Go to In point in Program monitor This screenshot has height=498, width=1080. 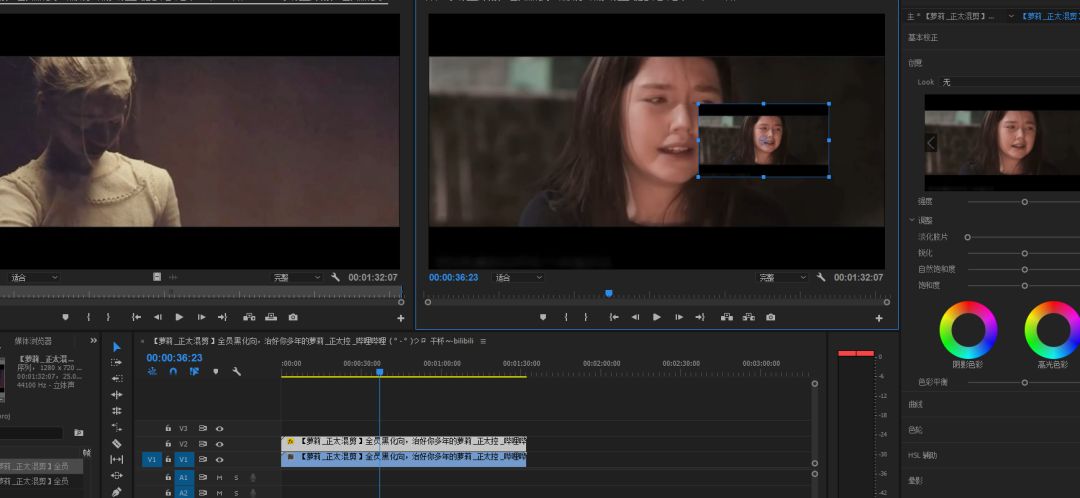pos(614,317)
